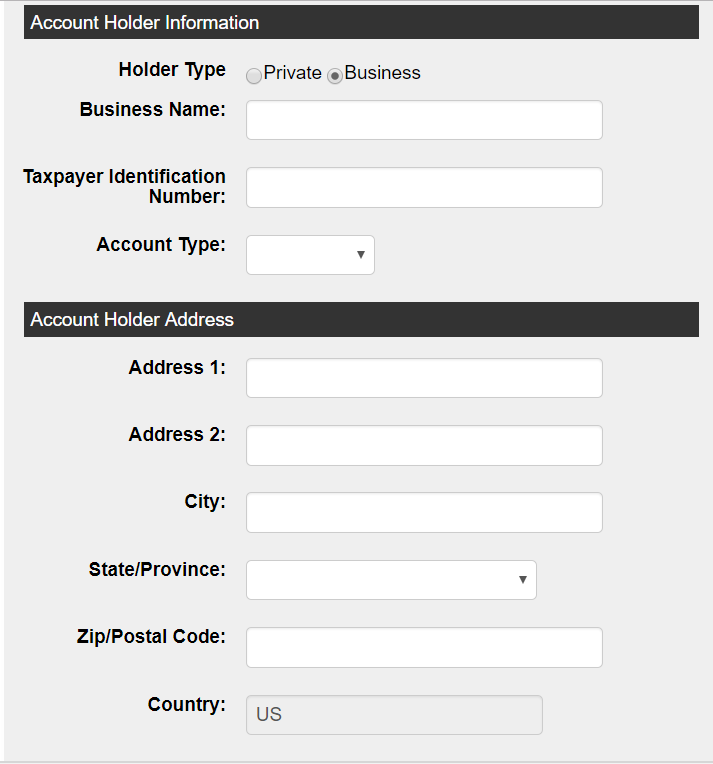
Task: Focus the Taxpayer Identification Number input box
Action: (x=424, y=187)
